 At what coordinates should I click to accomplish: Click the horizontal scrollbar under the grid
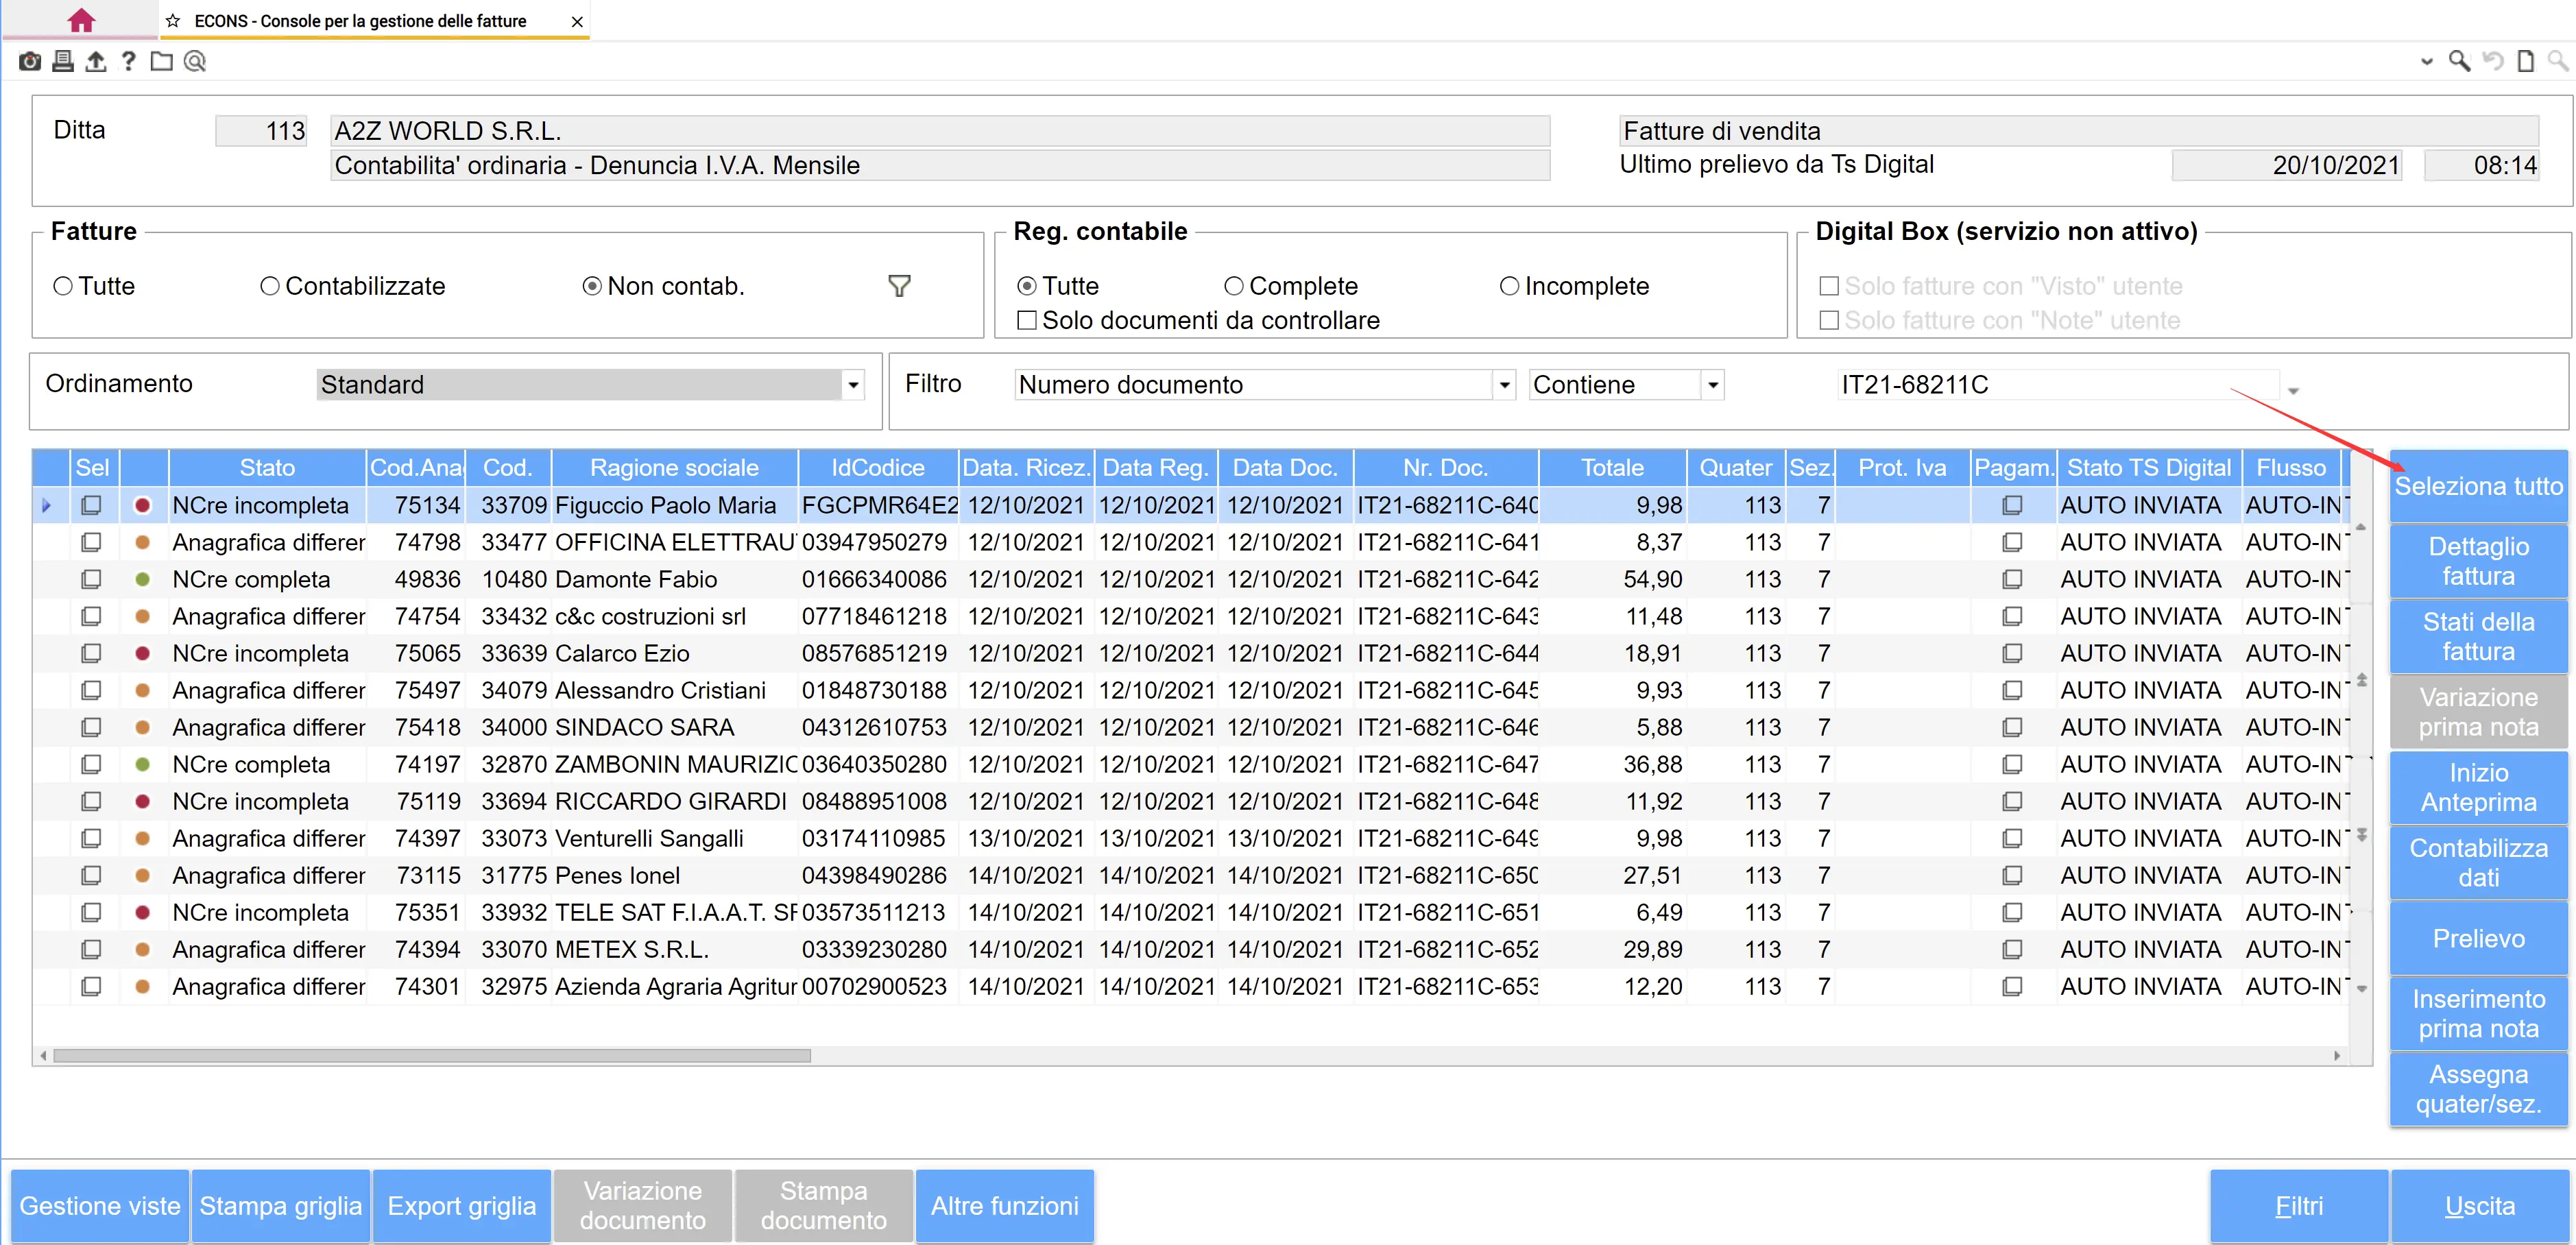click(431, 1056)
